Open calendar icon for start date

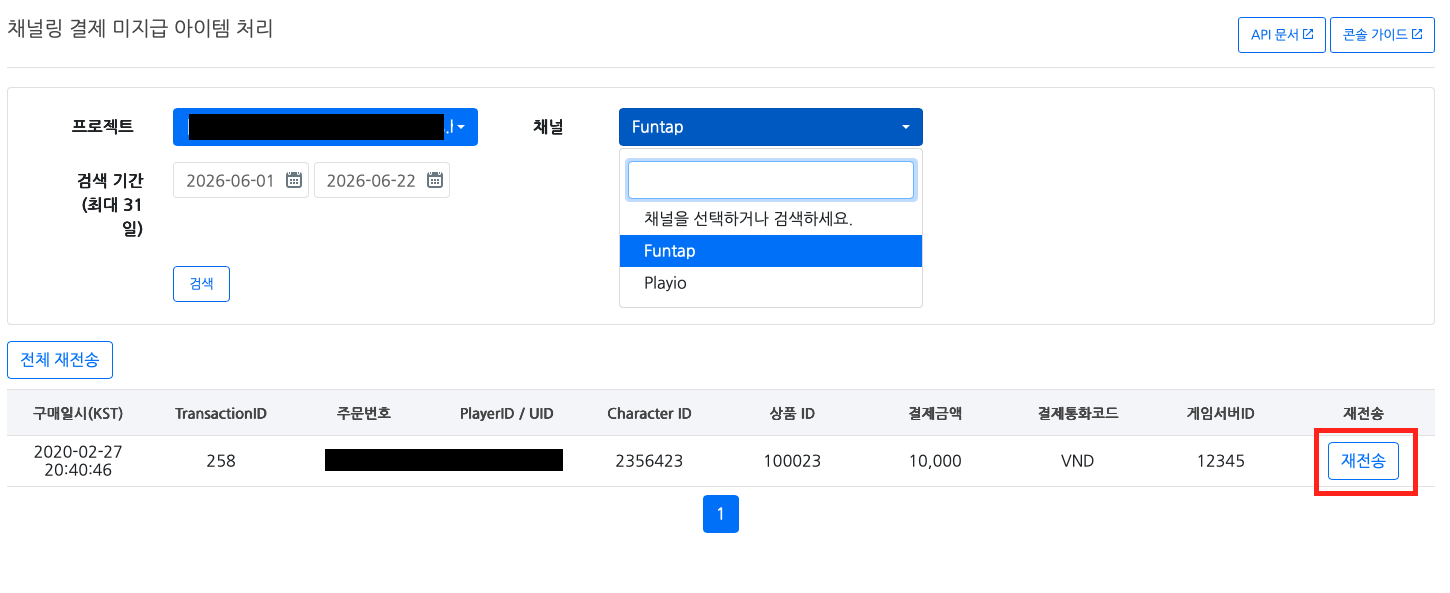point(294,180)
